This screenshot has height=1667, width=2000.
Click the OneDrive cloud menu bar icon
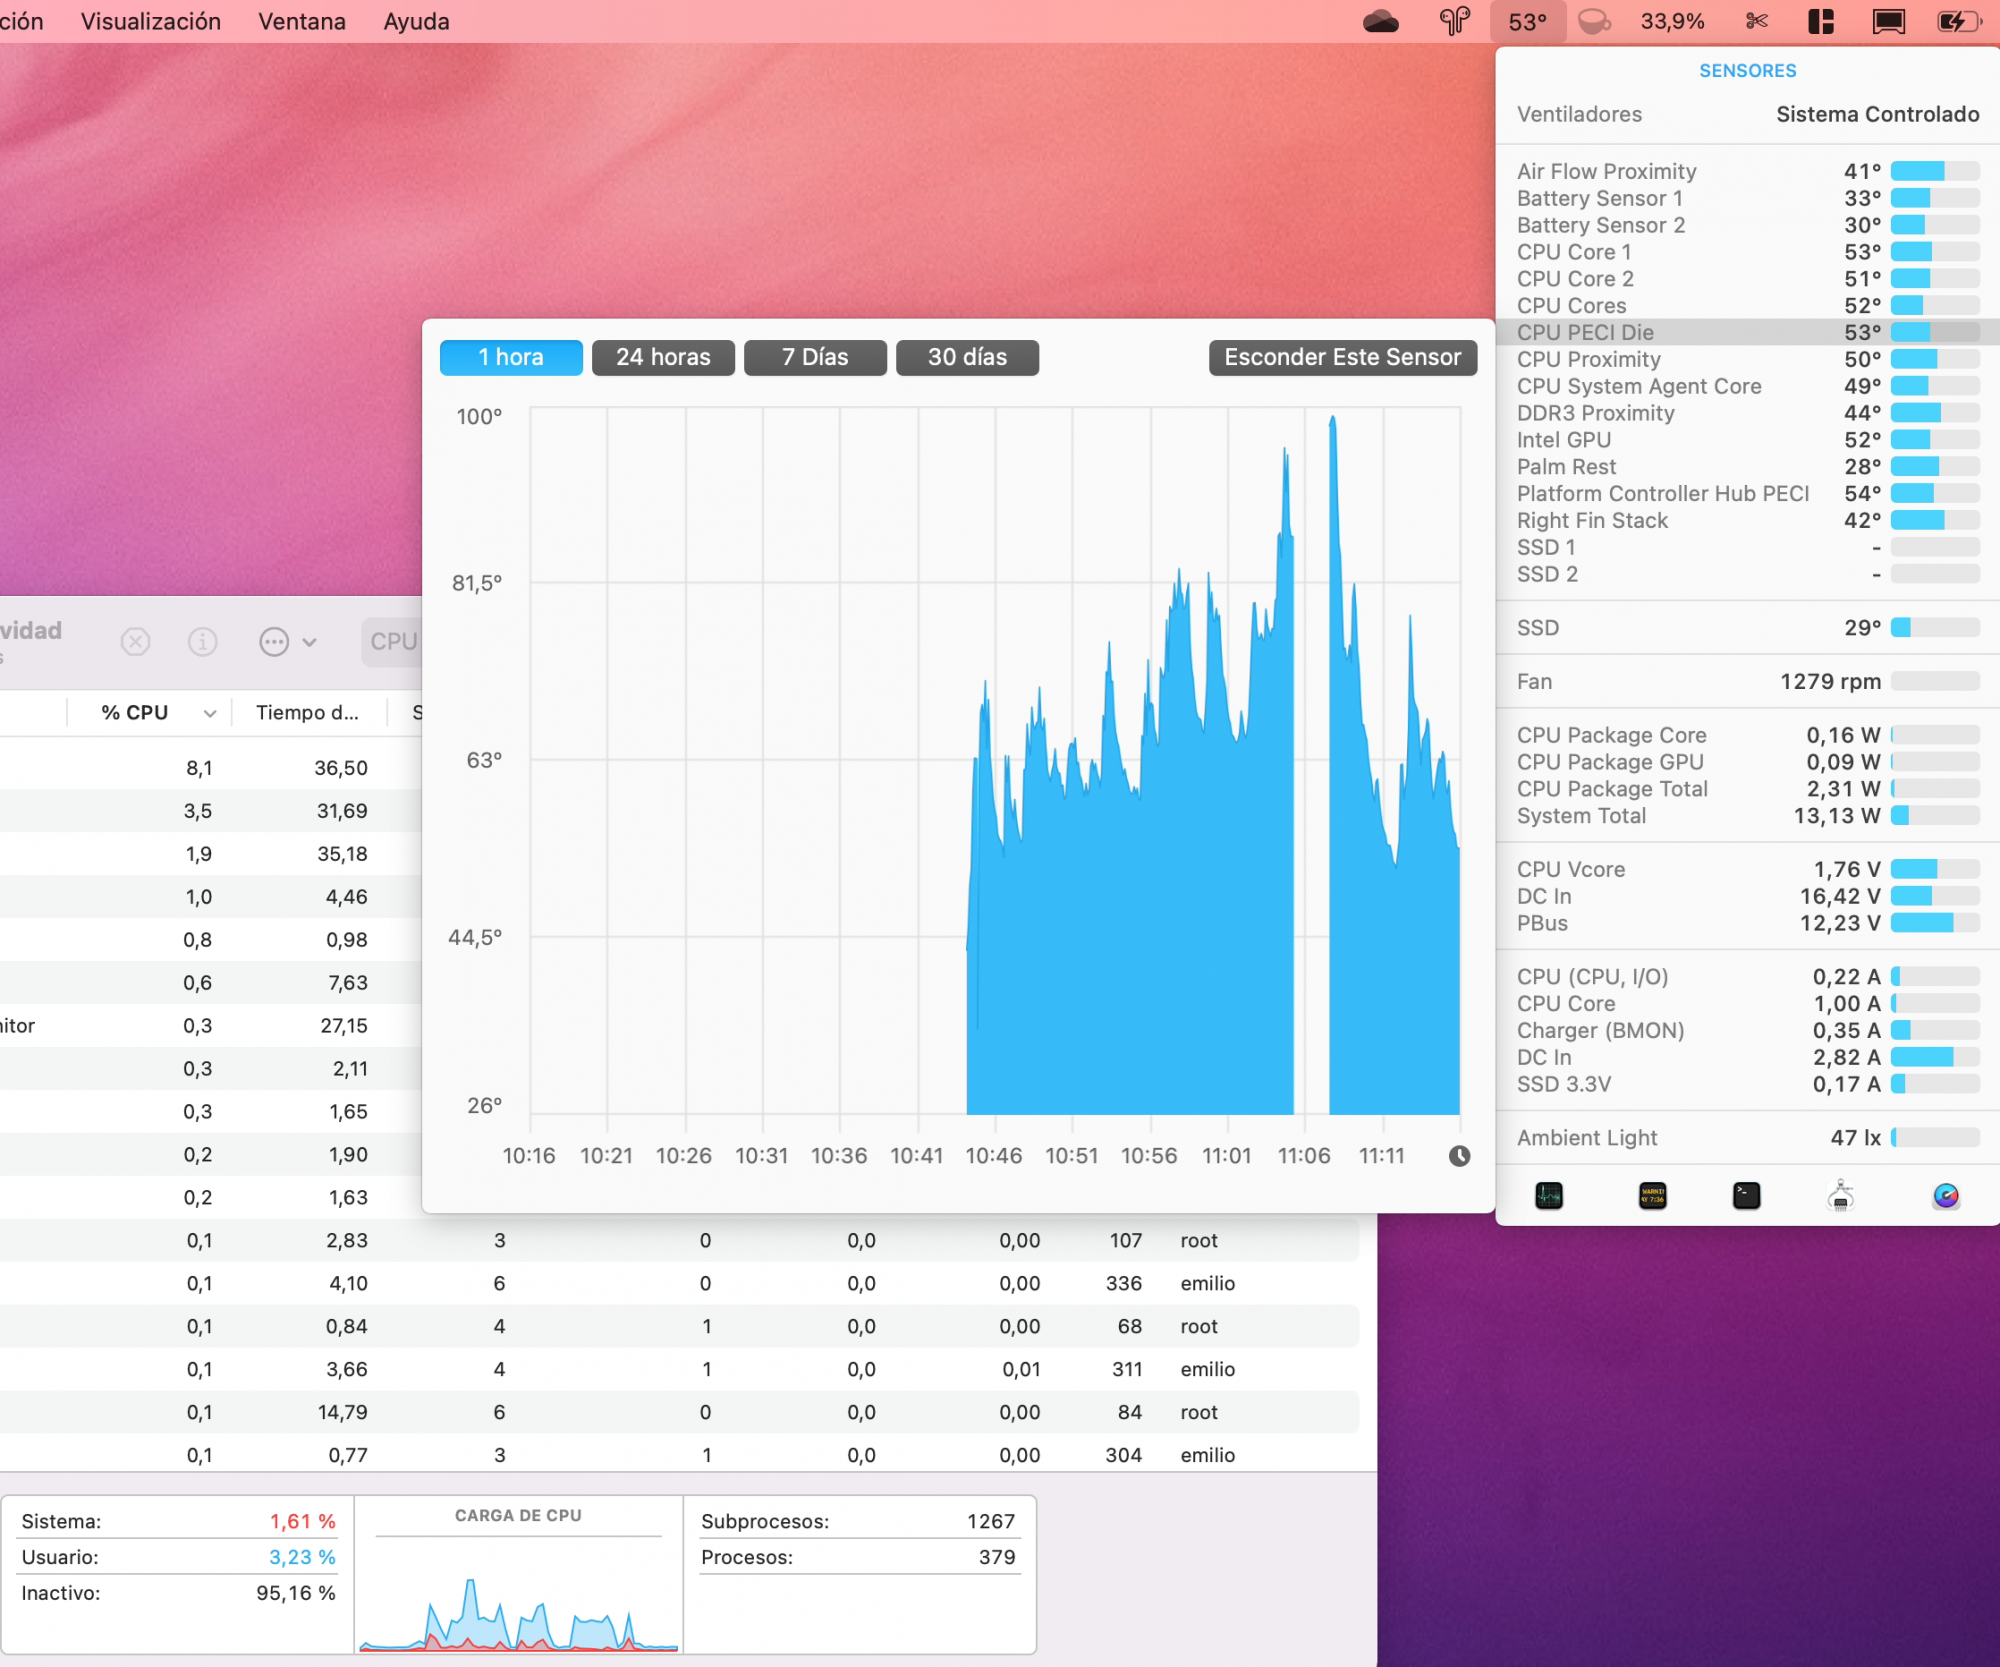tap(1381, 21)
